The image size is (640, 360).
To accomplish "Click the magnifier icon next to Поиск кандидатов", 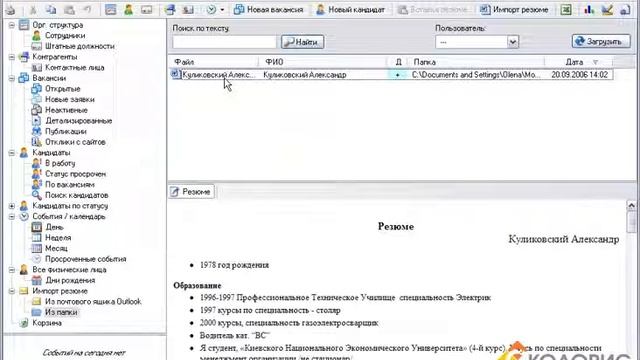I will 37,195.
